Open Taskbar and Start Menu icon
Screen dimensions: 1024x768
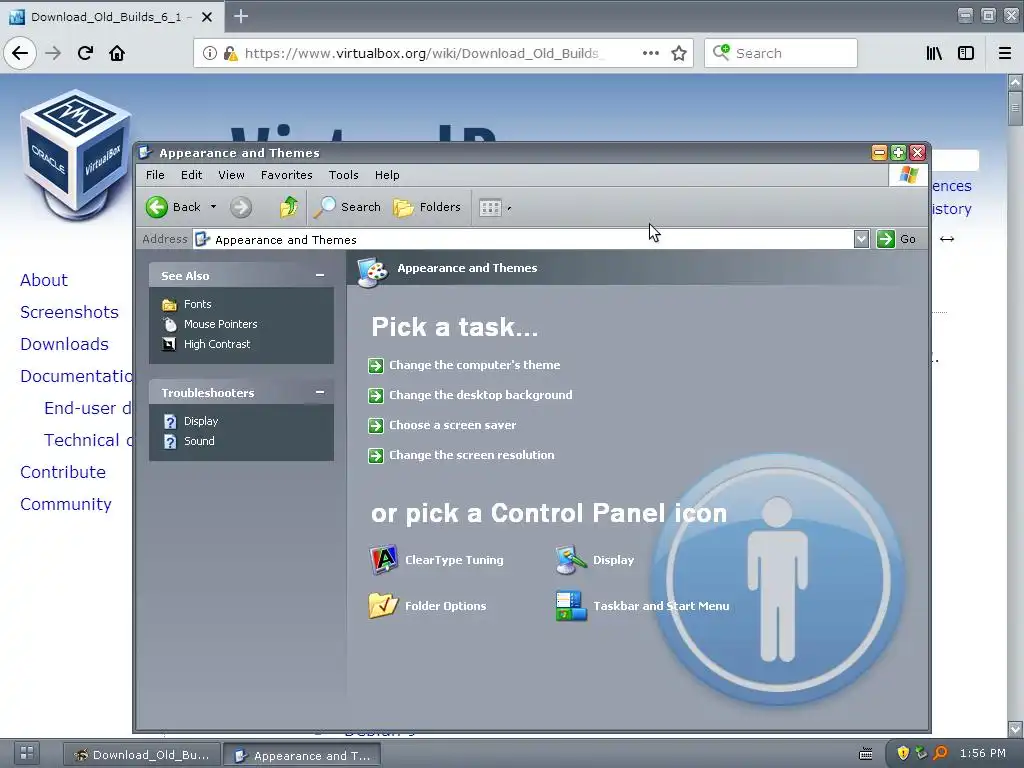coord(642,606)
